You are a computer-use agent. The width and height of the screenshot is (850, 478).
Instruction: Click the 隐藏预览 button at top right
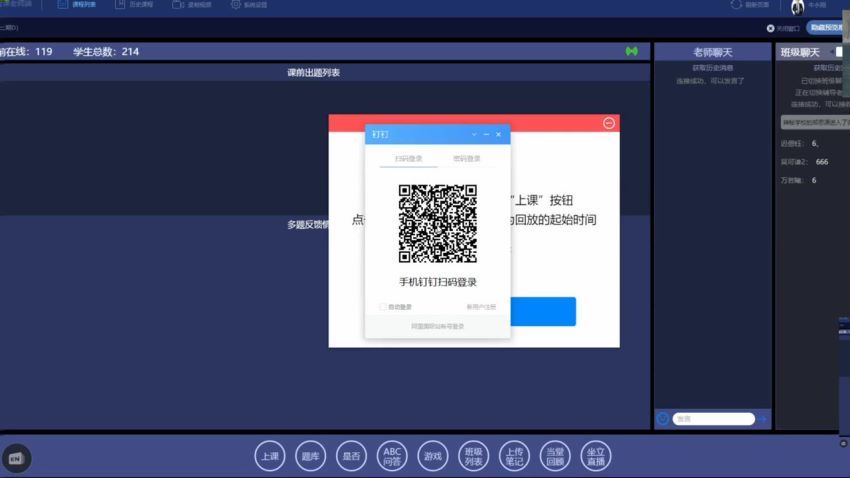pos(826,28)
